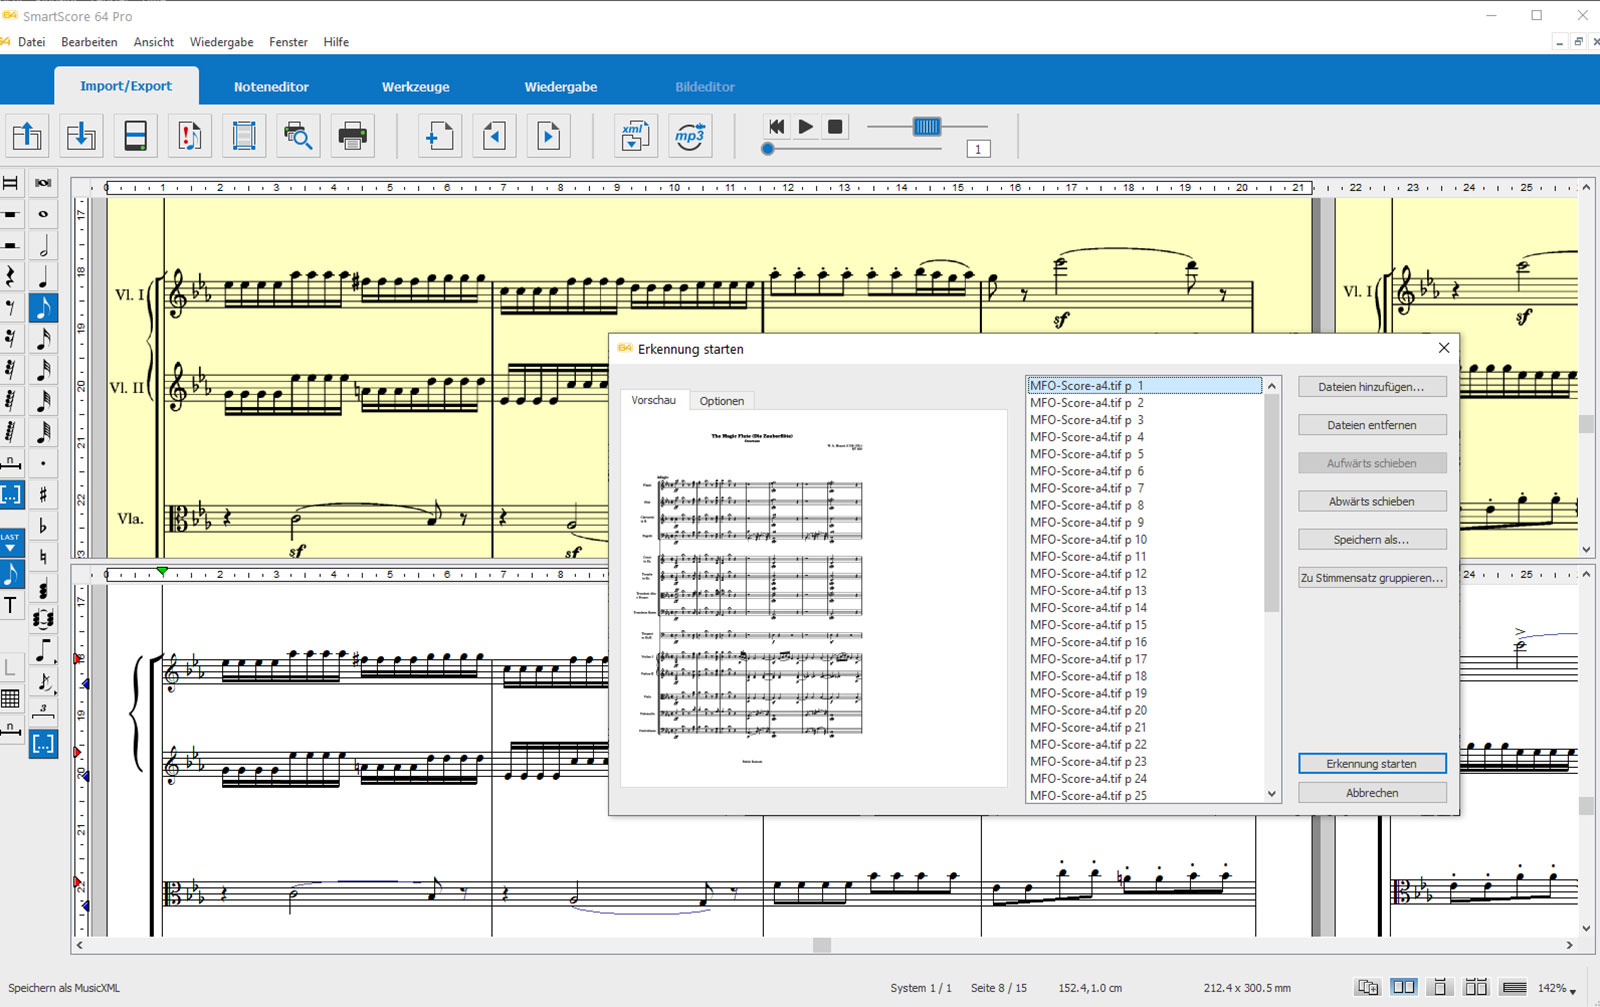Select the quarter rest in the palette
Image resolution: width=1600 pixels, height=1007 pixels.
click(11, 276)
